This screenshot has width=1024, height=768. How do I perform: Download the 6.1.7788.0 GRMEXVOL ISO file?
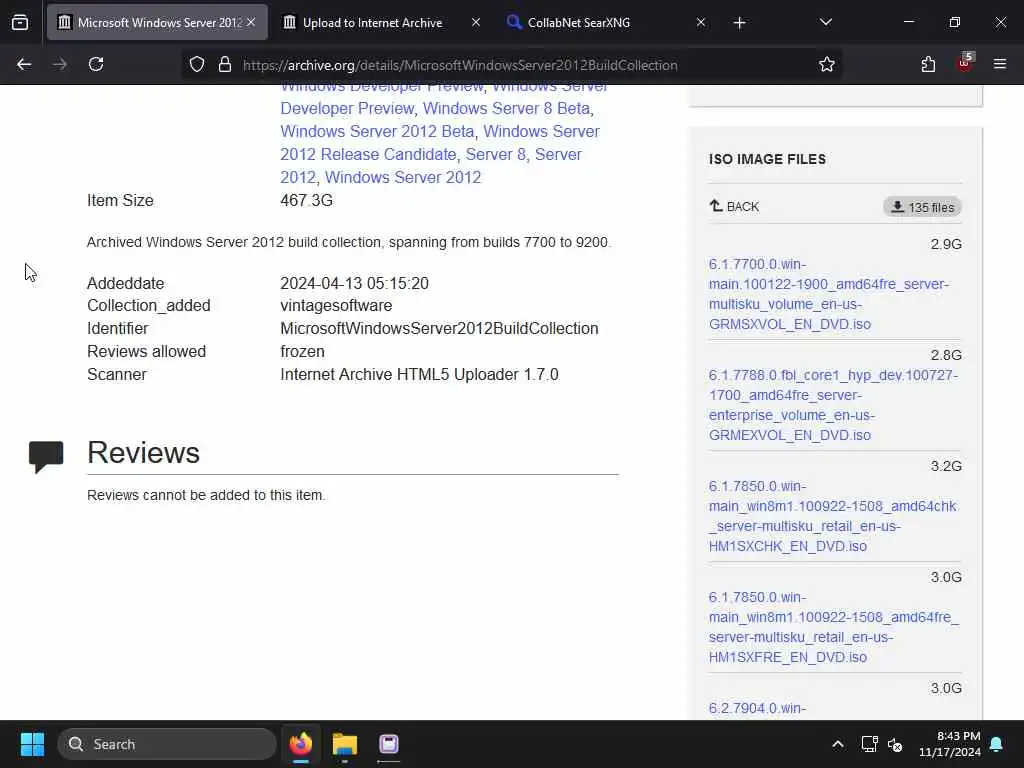[x=833, y=405]
